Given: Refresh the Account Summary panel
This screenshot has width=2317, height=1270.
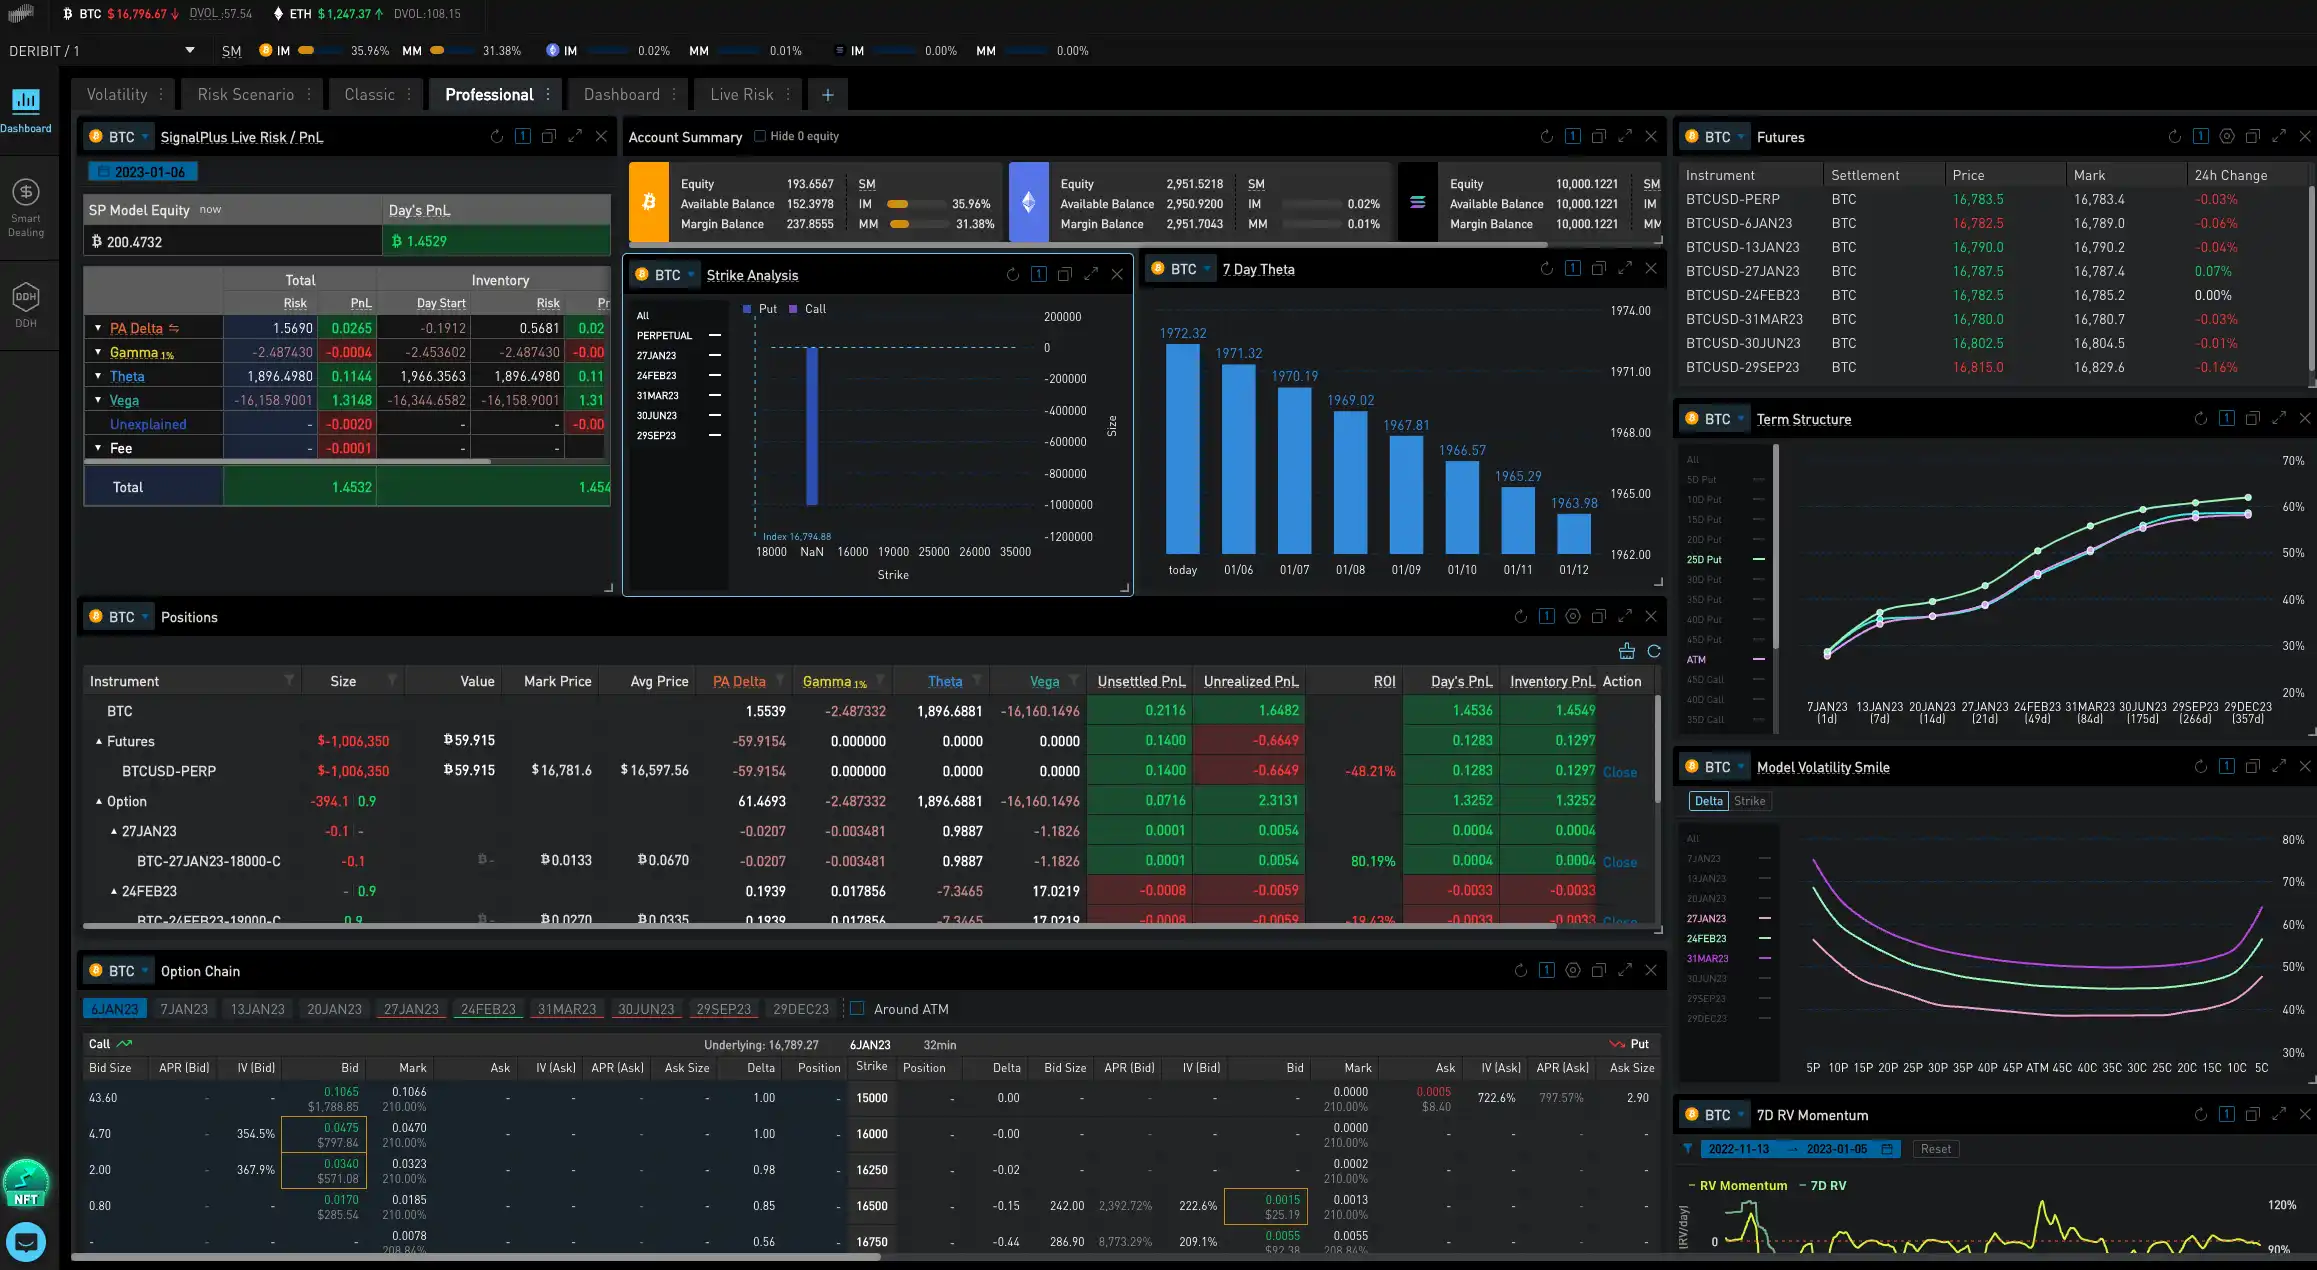Looking at the screenshot, I should click(1547, 136).
